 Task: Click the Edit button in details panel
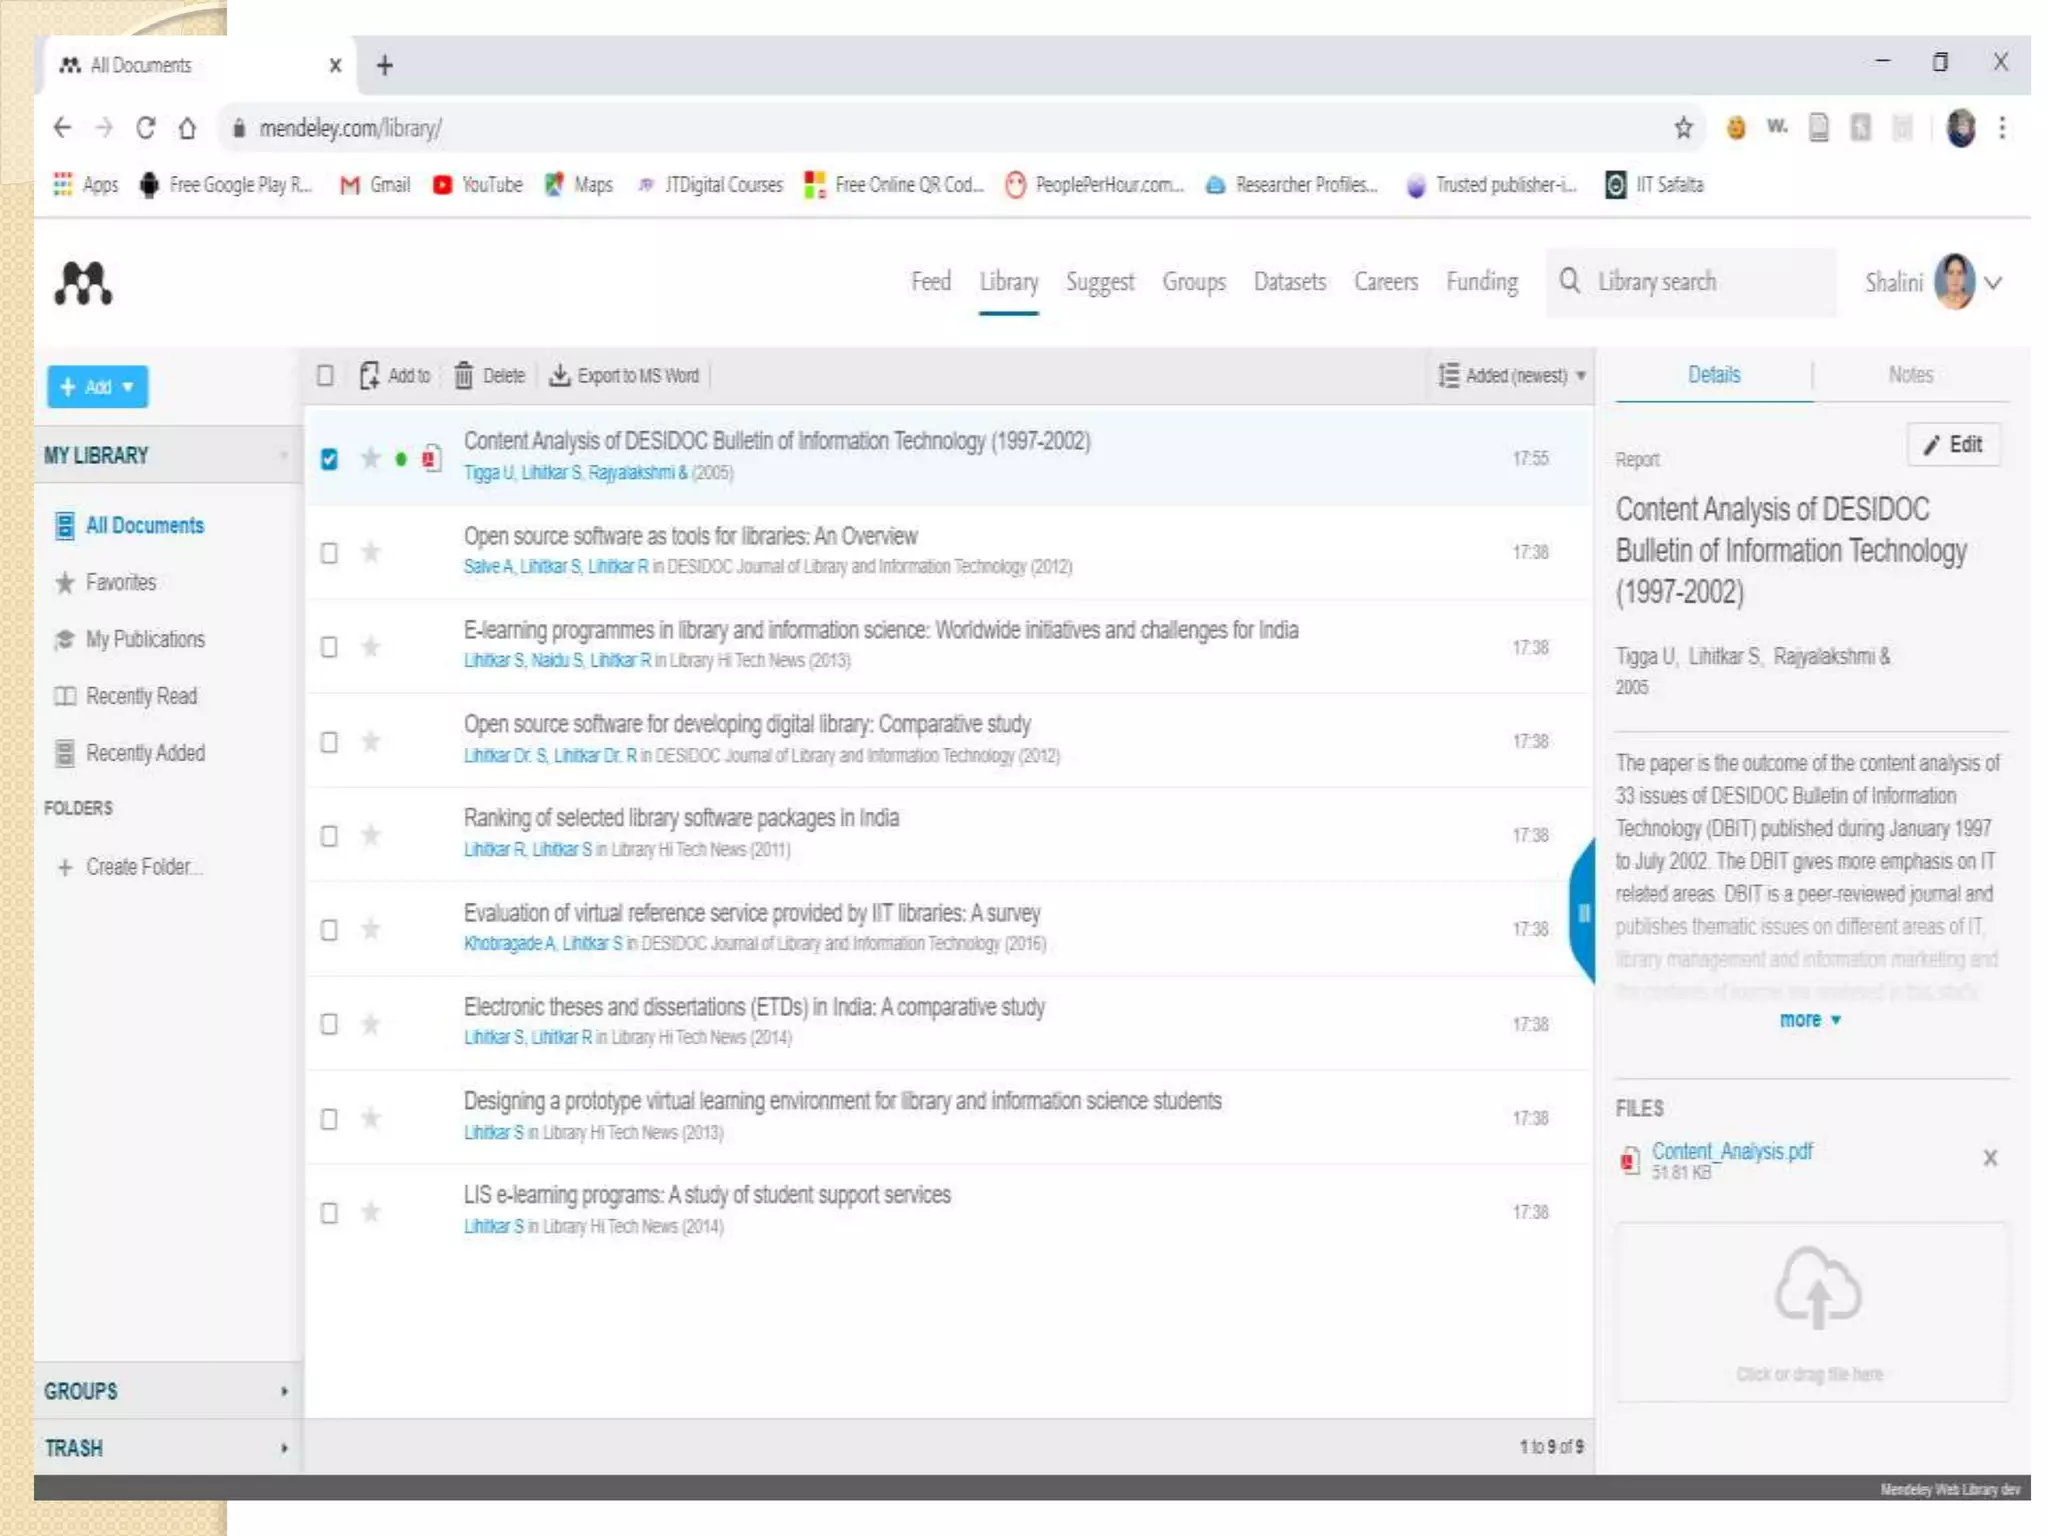(1953, 445)
